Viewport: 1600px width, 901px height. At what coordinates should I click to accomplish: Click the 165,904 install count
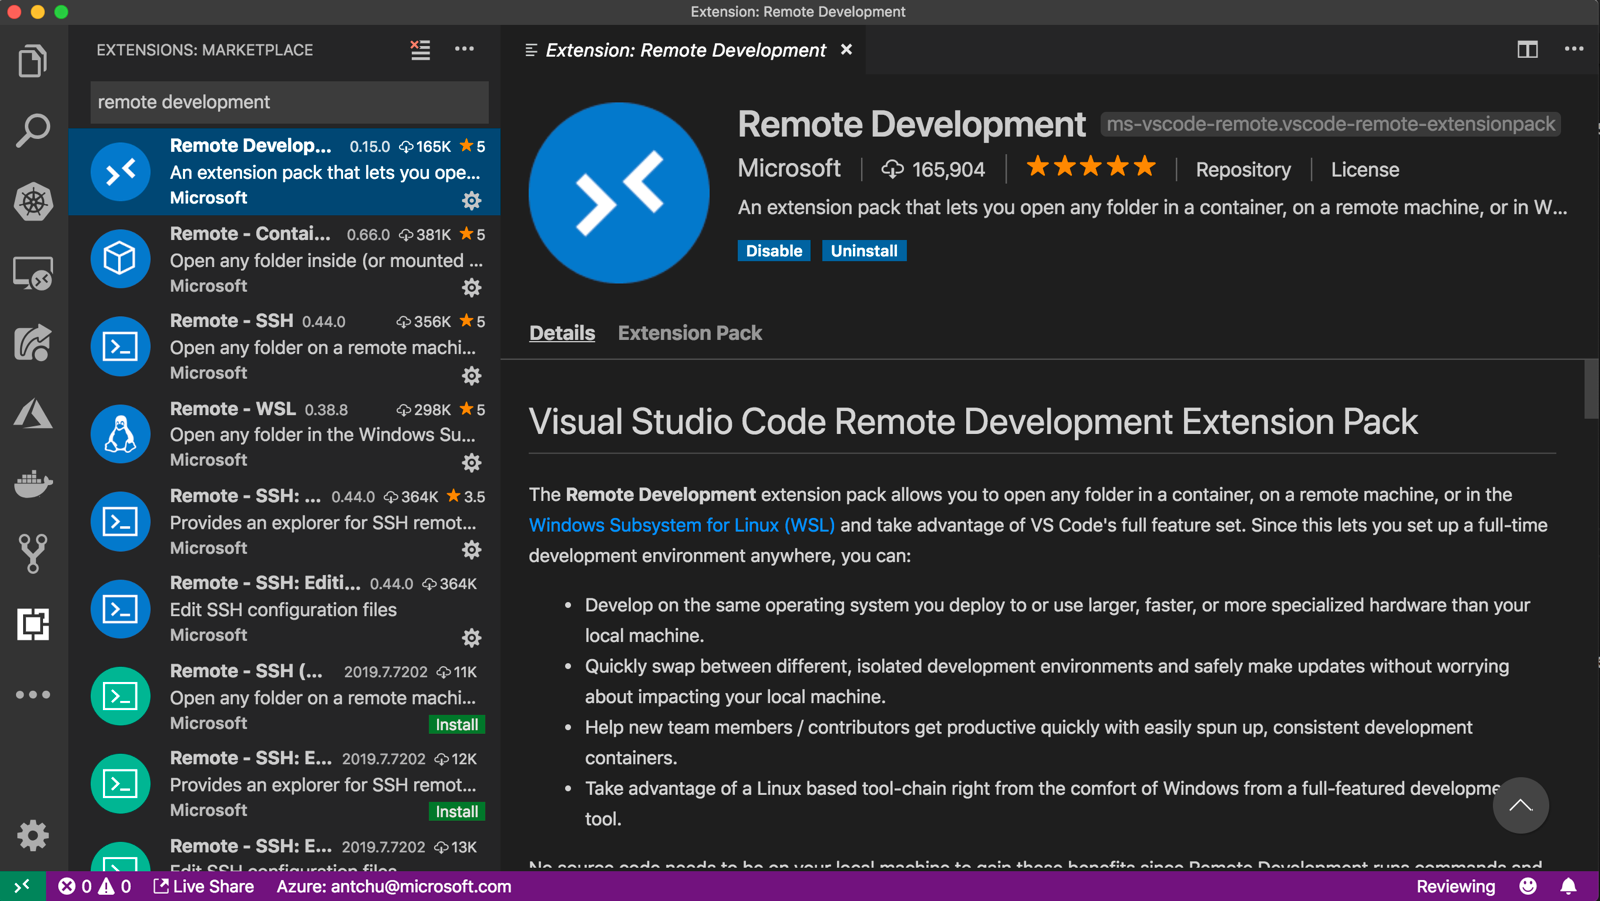933,170
